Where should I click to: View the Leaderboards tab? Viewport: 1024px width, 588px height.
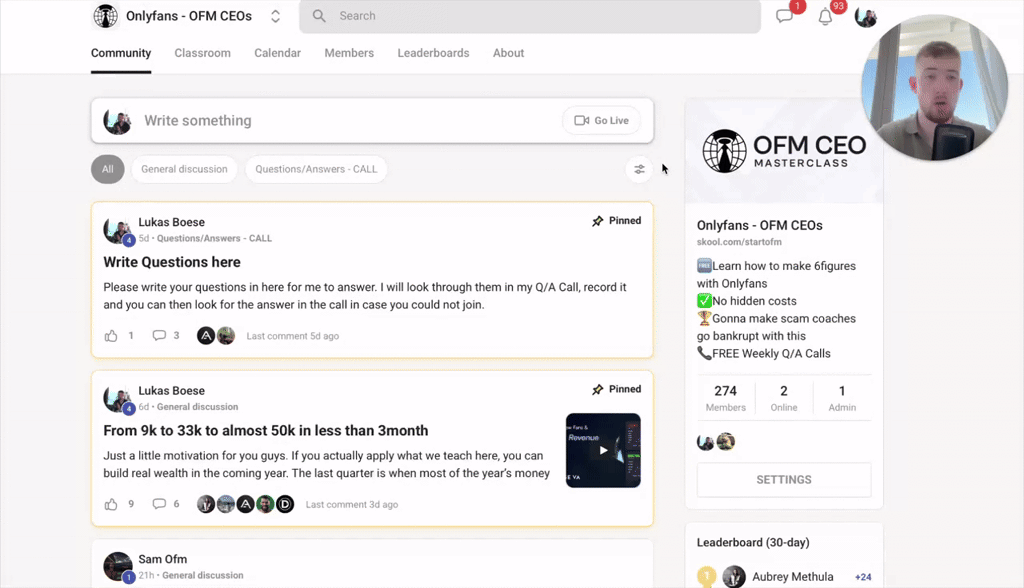coord(434,53)
